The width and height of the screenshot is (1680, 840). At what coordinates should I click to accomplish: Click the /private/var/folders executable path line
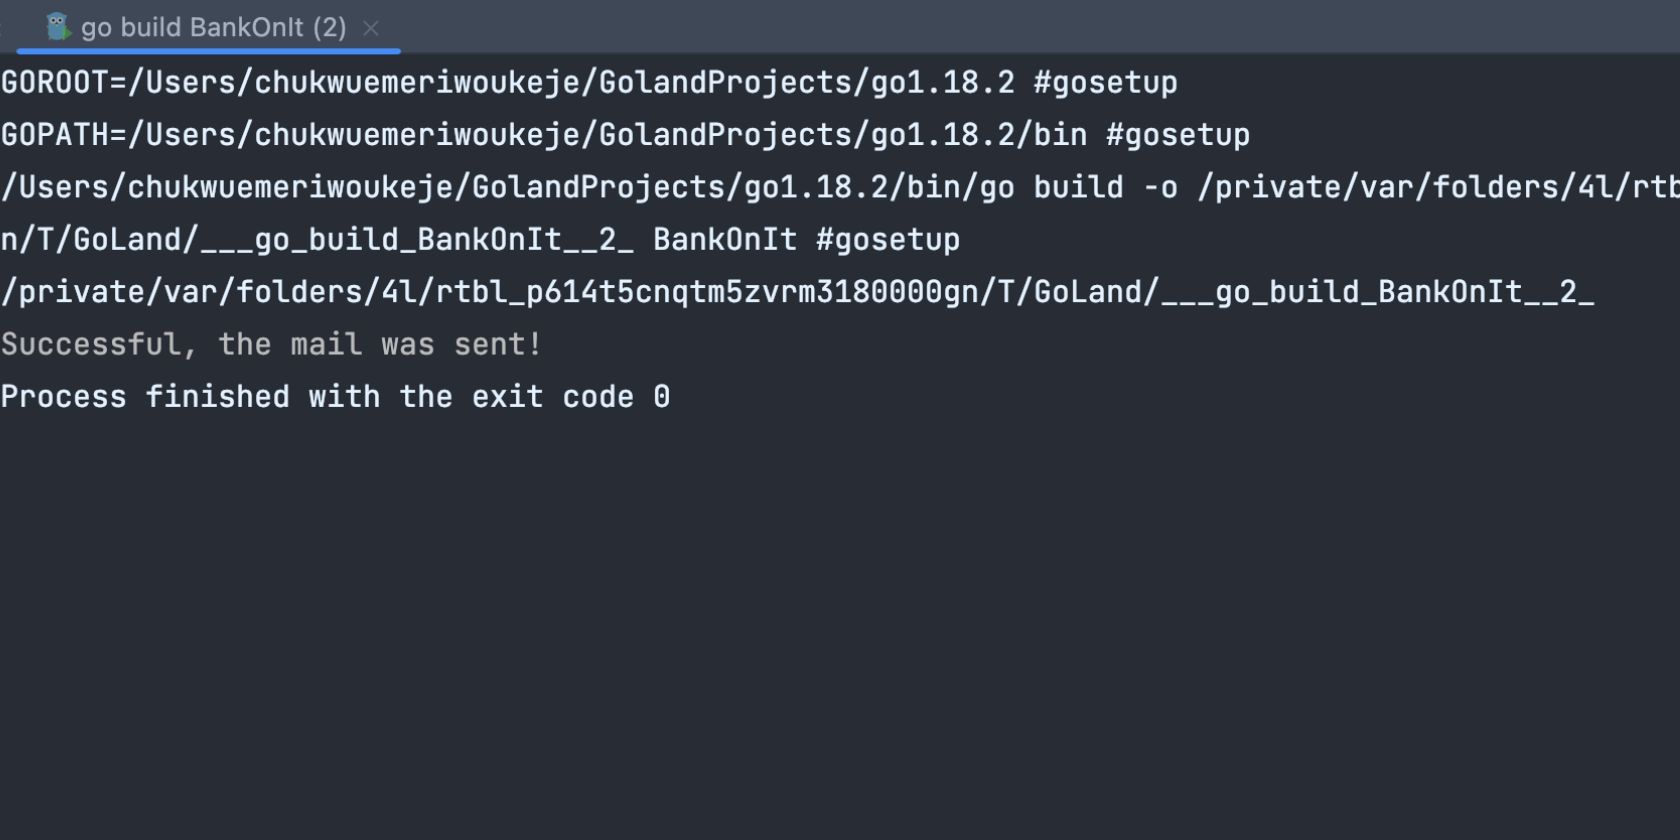click(x=797, y=292)
